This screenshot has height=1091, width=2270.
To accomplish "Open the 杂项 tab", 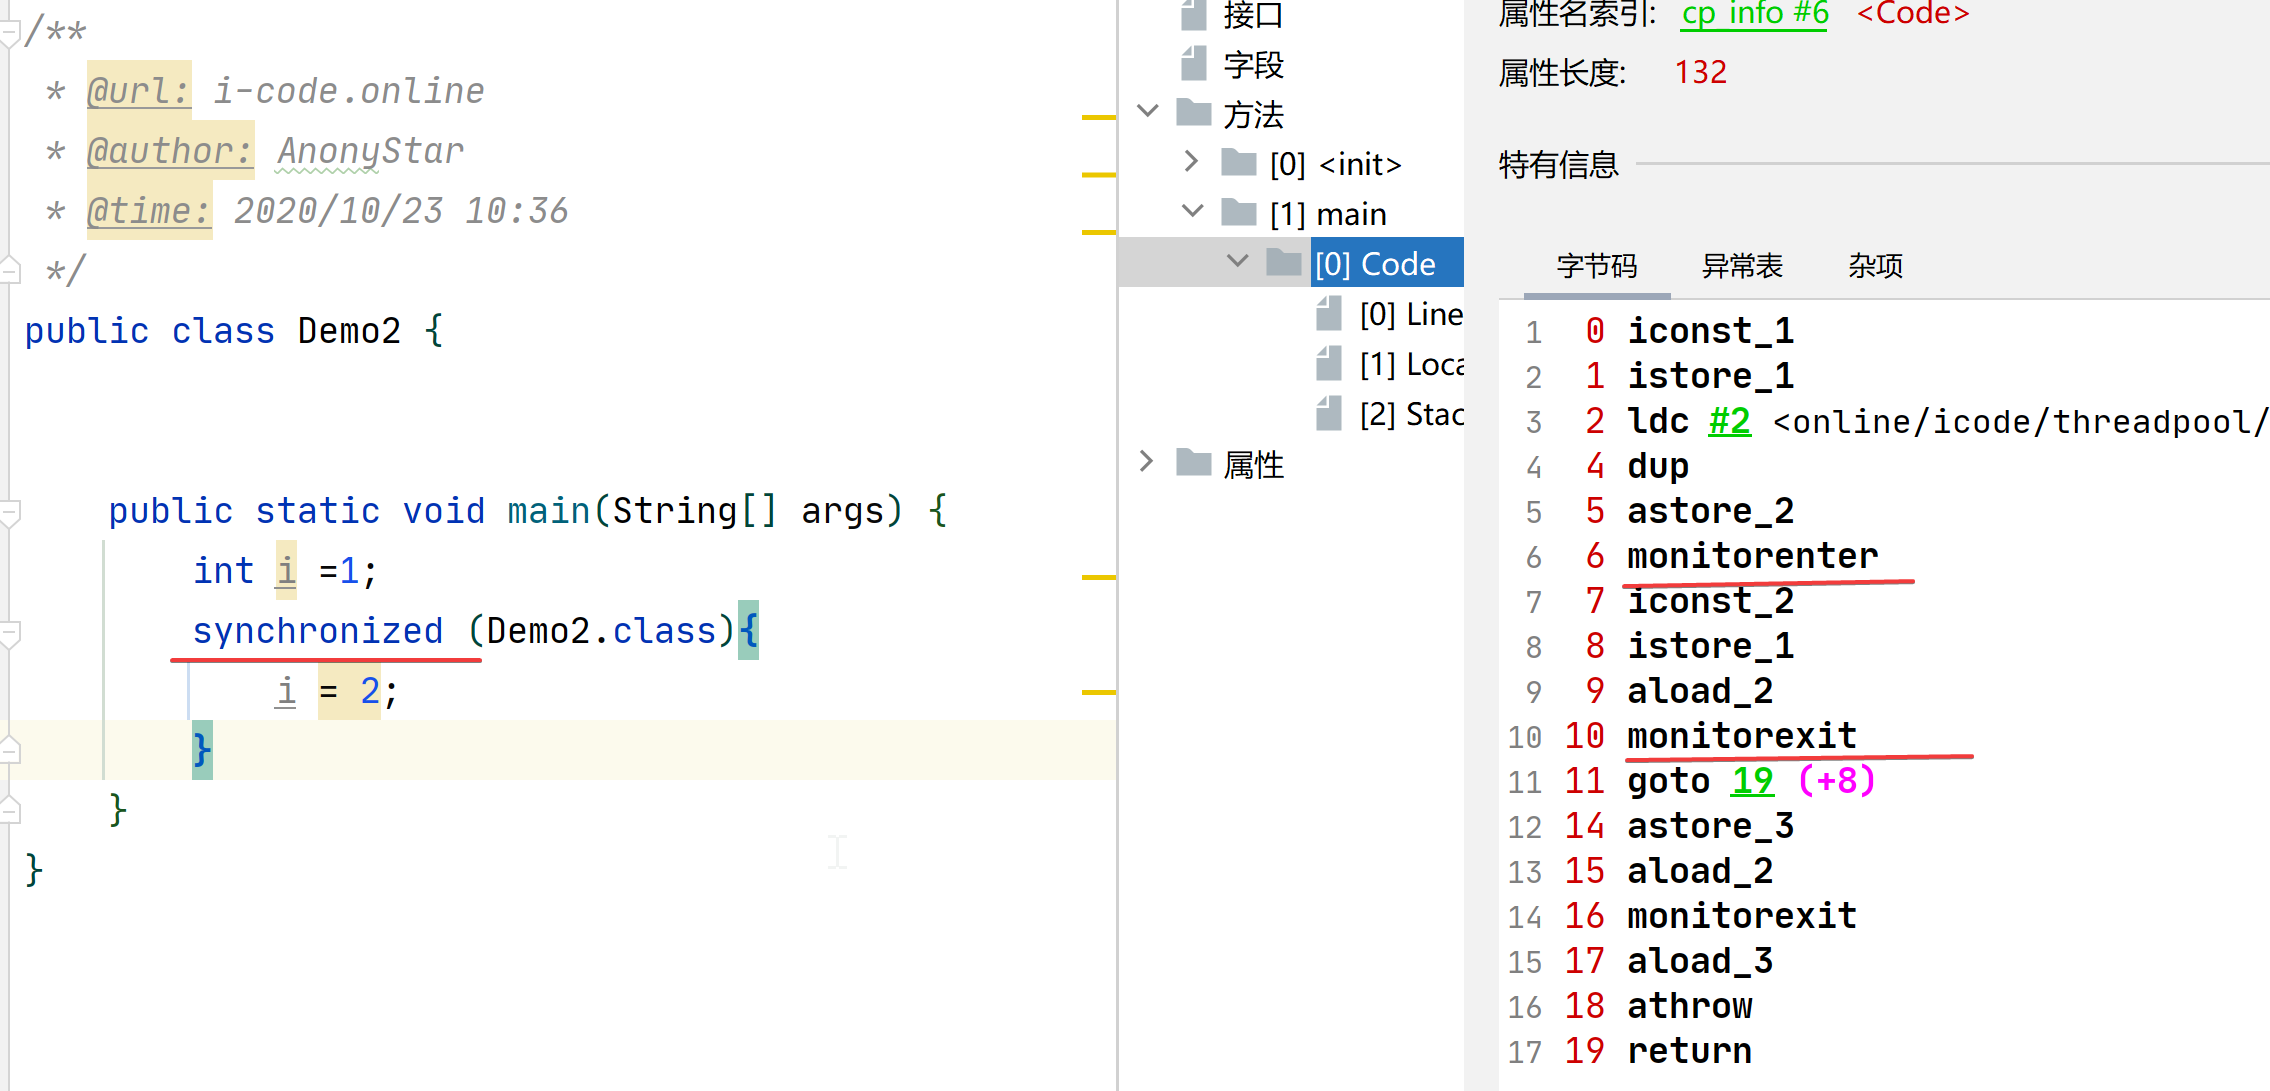I will [x=1875, y=266].
